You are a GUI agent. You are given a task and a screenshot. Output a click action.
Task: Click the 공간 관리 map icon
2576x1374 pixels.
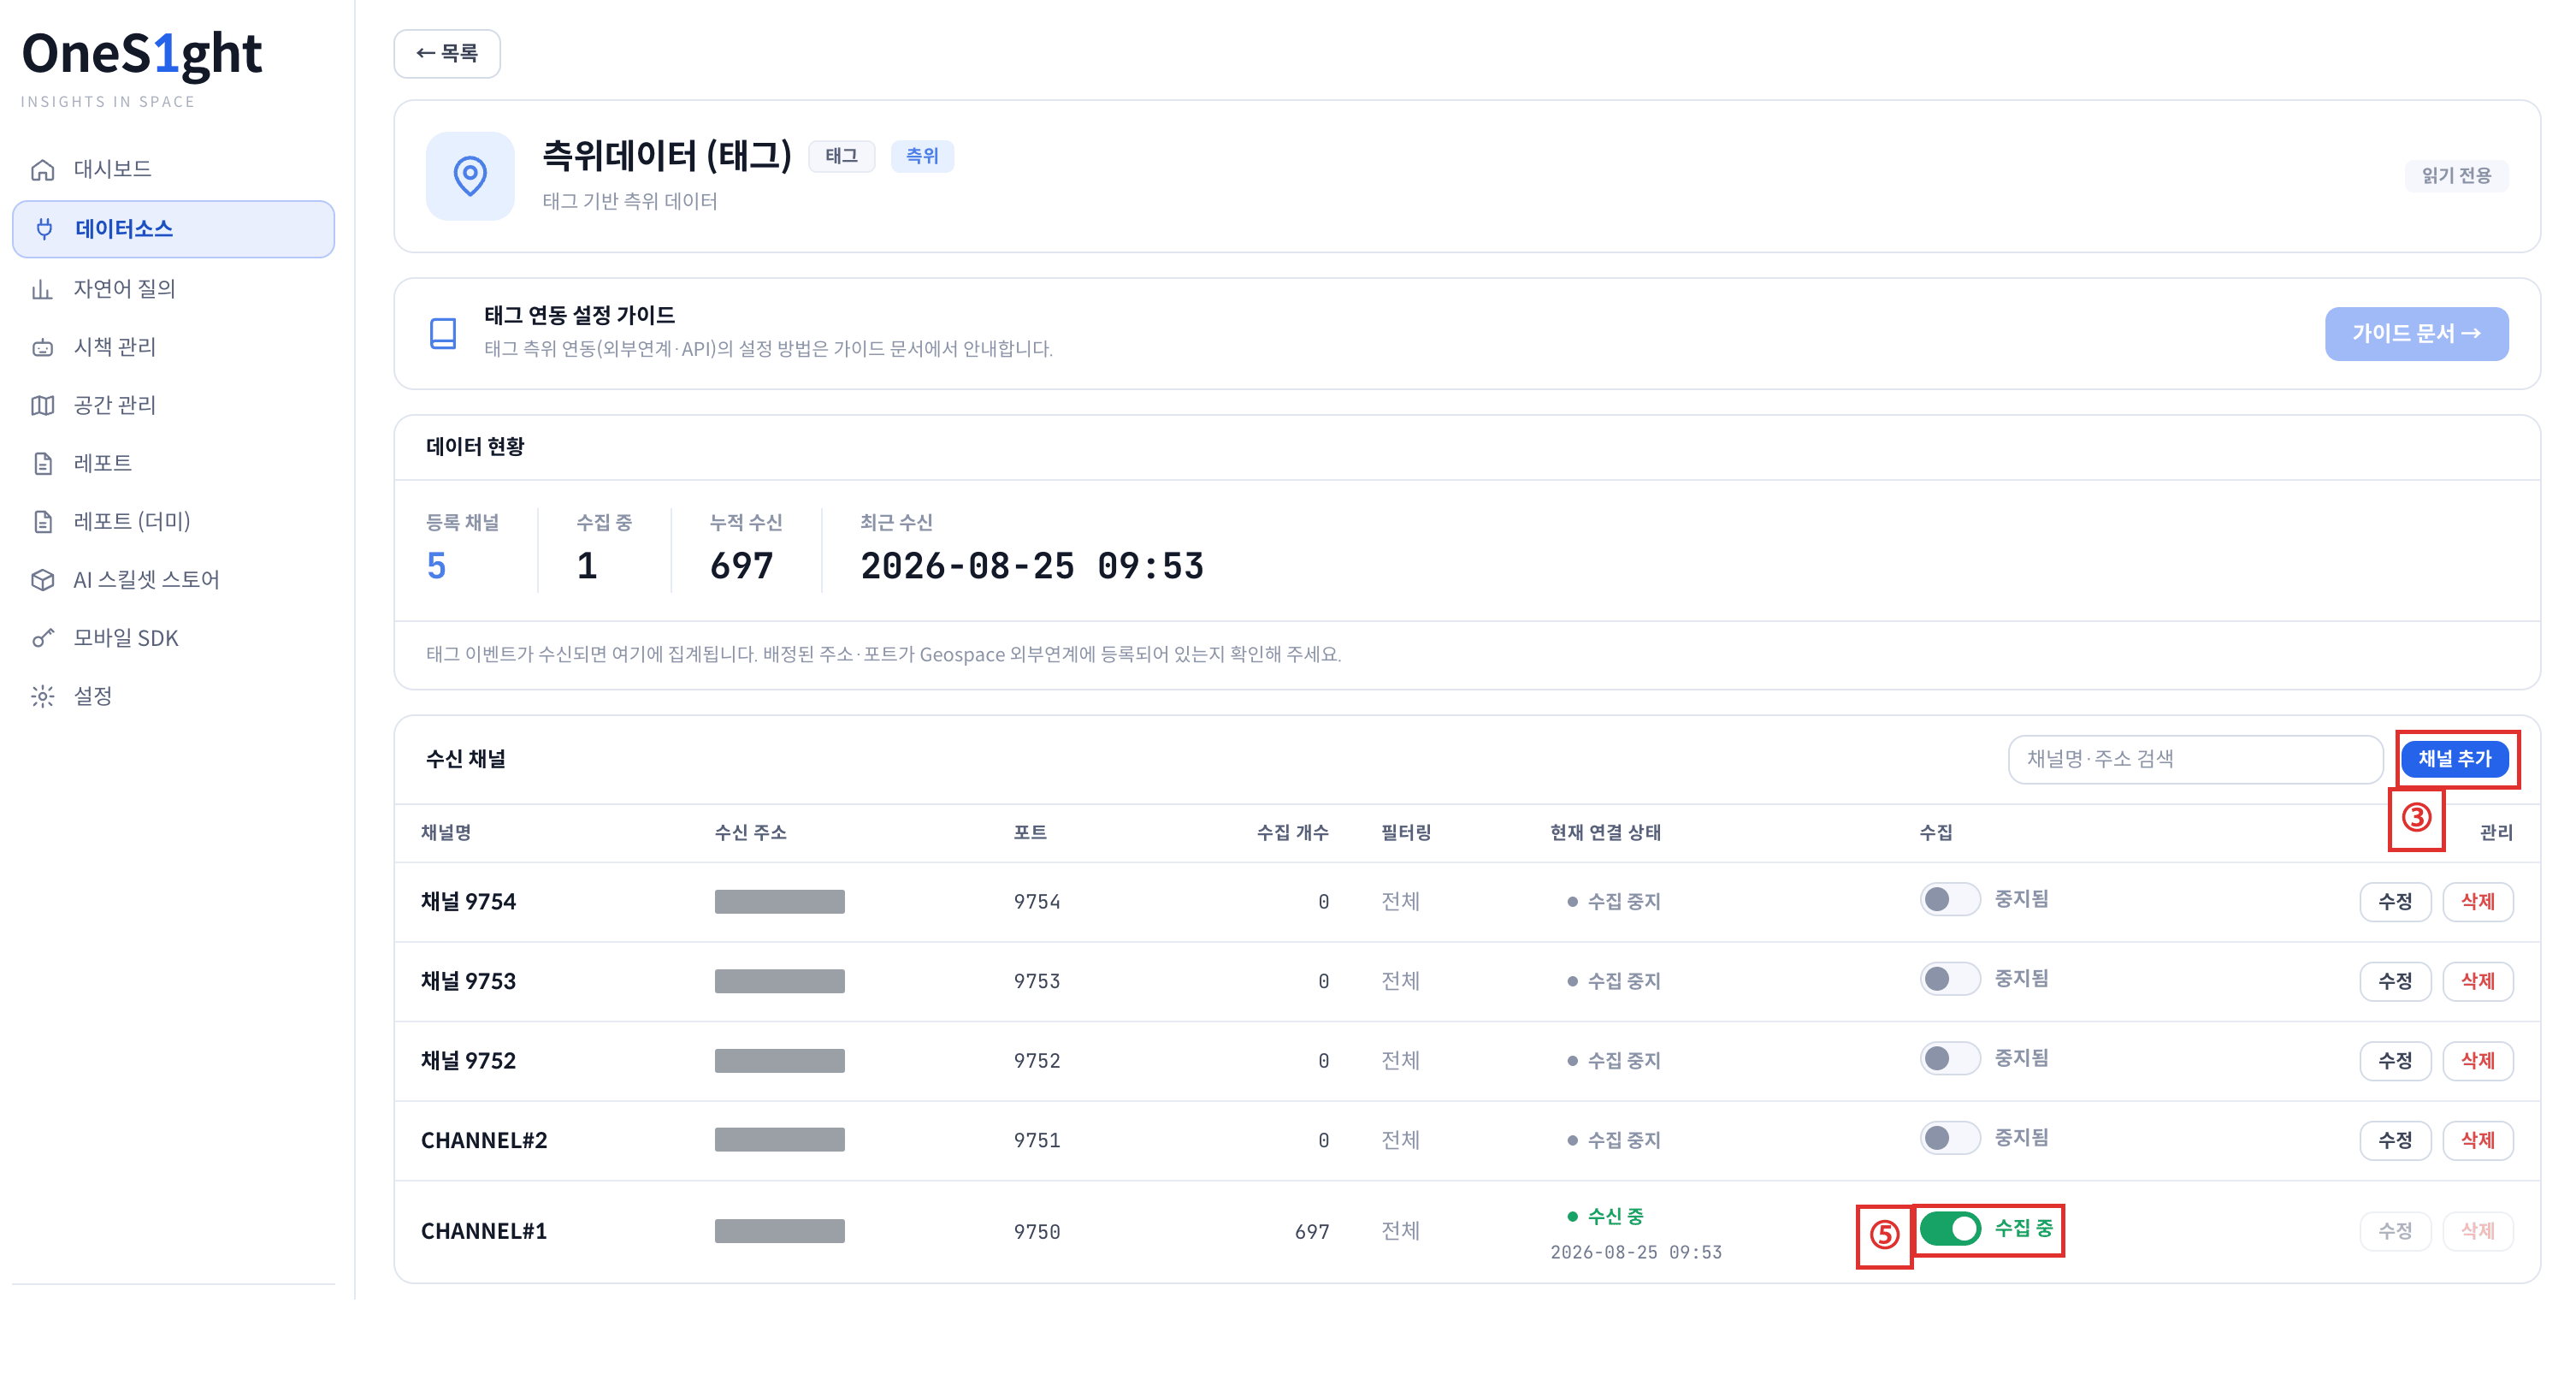(42, 405)
